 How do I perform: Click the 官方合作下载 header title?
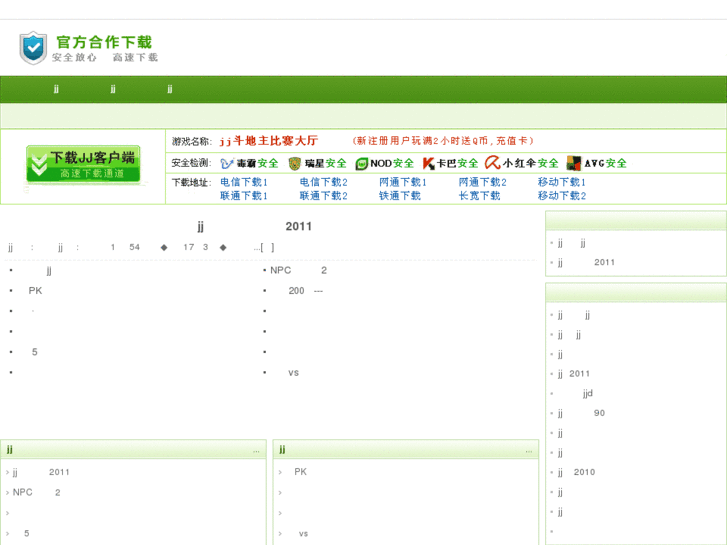(104, 42)
